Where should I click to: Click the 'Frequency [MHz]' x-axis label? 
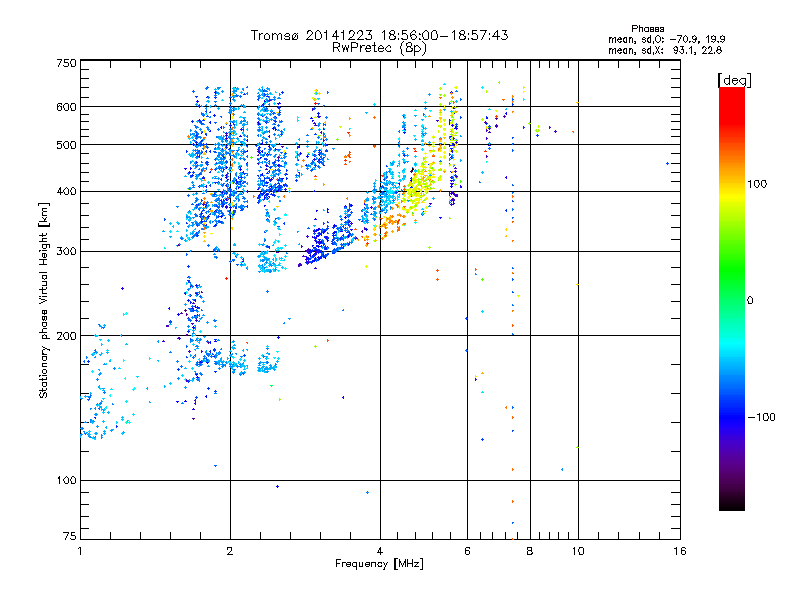(379, 564)
